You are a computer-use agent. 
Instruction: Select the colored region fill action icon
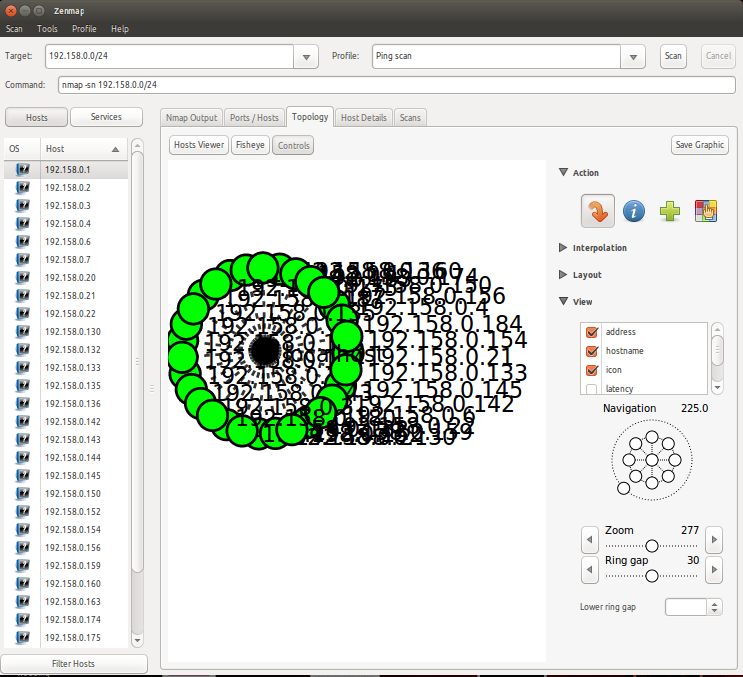pyautogui.click(x=706, y=211)
